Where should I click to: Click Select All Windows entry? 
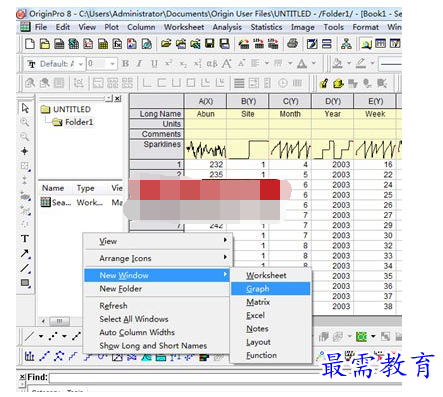click(x=134, y=319)
